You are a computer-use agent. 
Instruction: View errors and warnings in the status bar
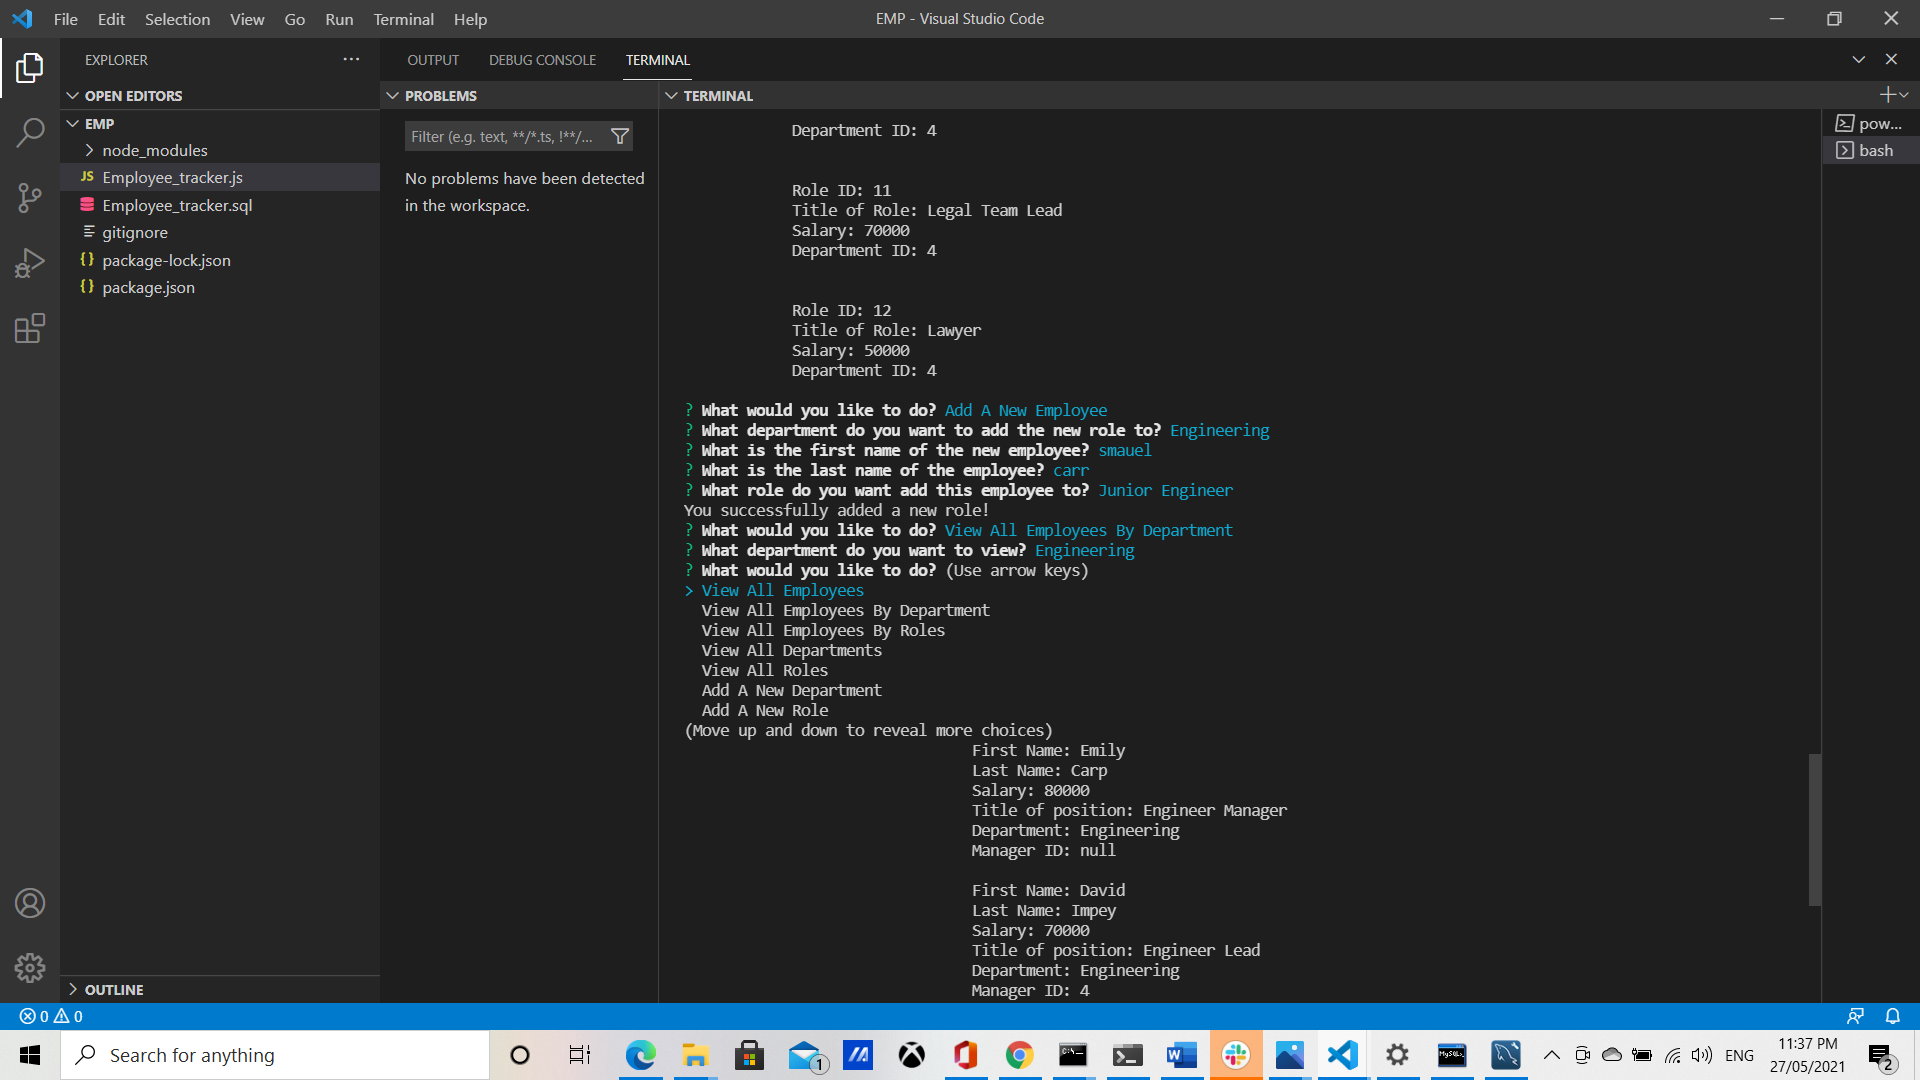point(48,1016)
